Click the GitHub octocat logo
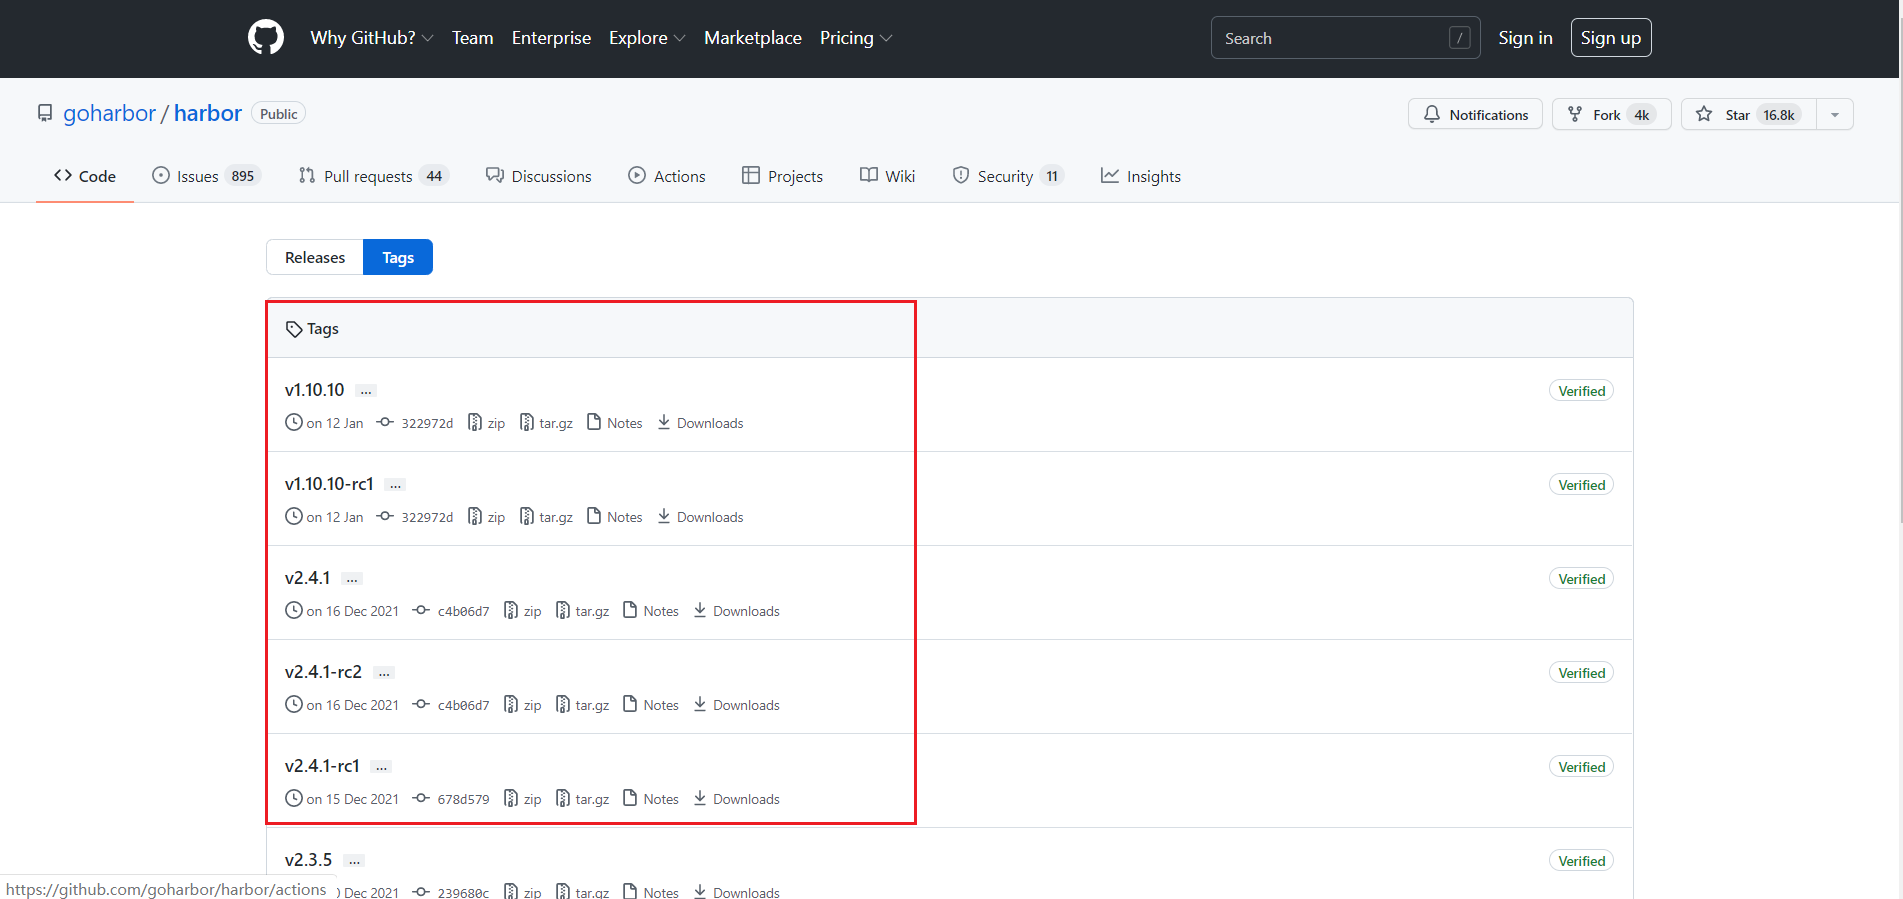 (266, 38)
